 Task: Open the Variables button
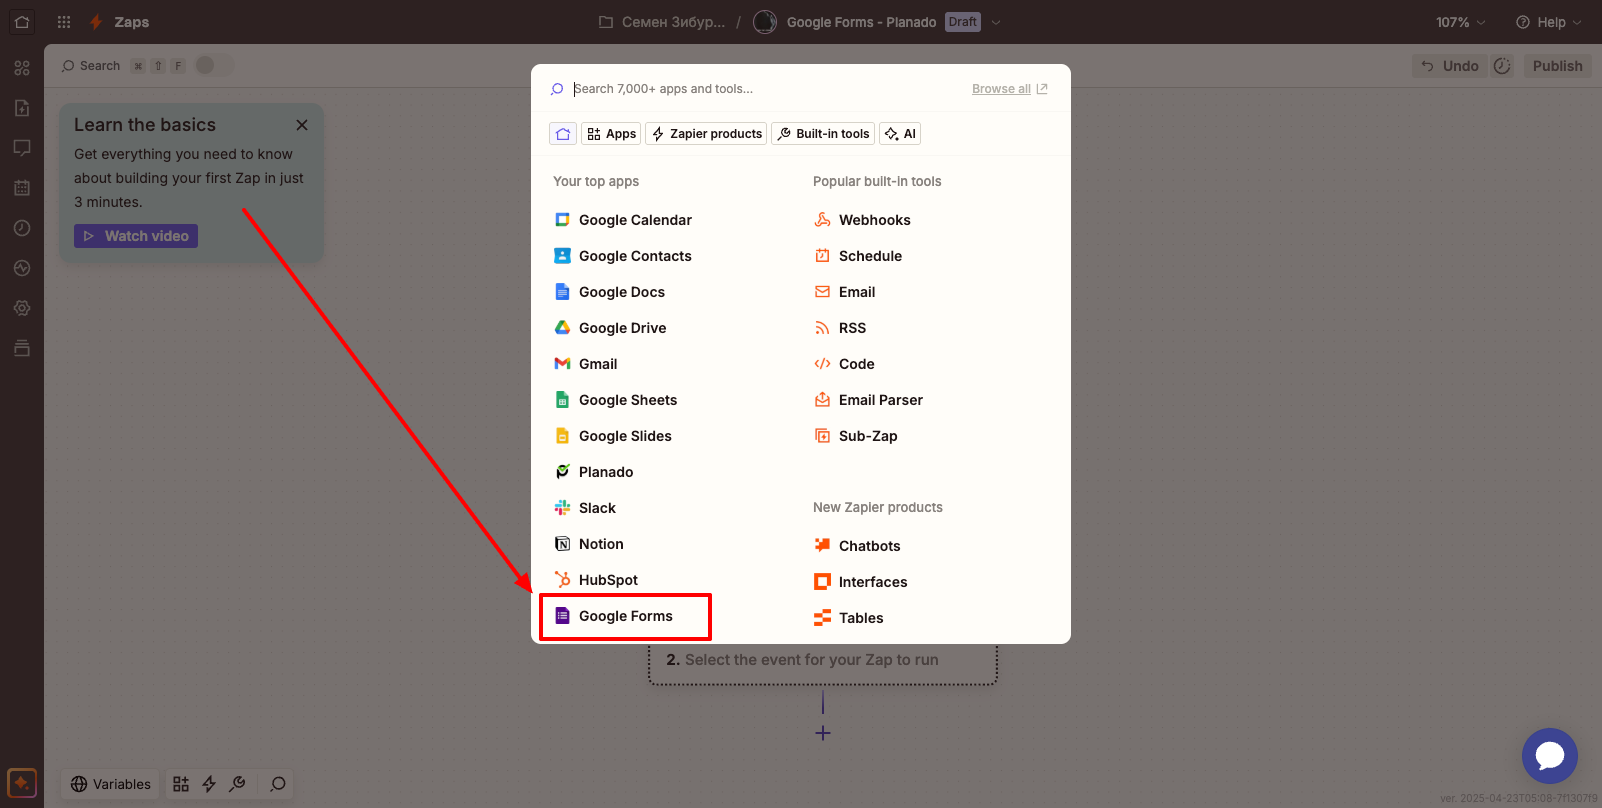(x=111, y=784)
